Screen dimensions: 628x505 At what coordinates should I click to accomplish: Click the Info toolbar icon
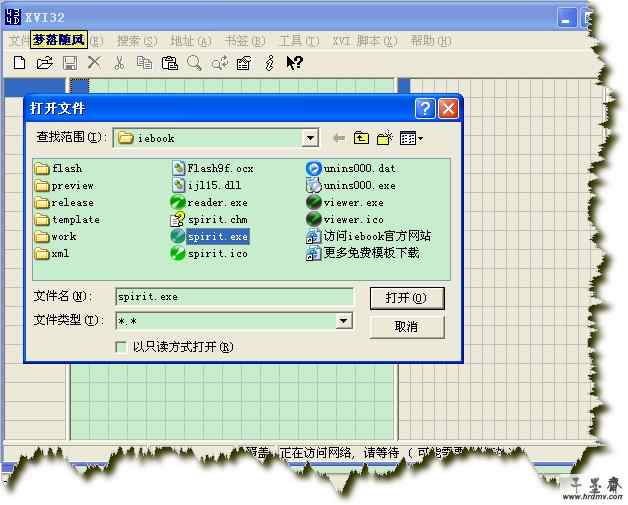(270, 63)
